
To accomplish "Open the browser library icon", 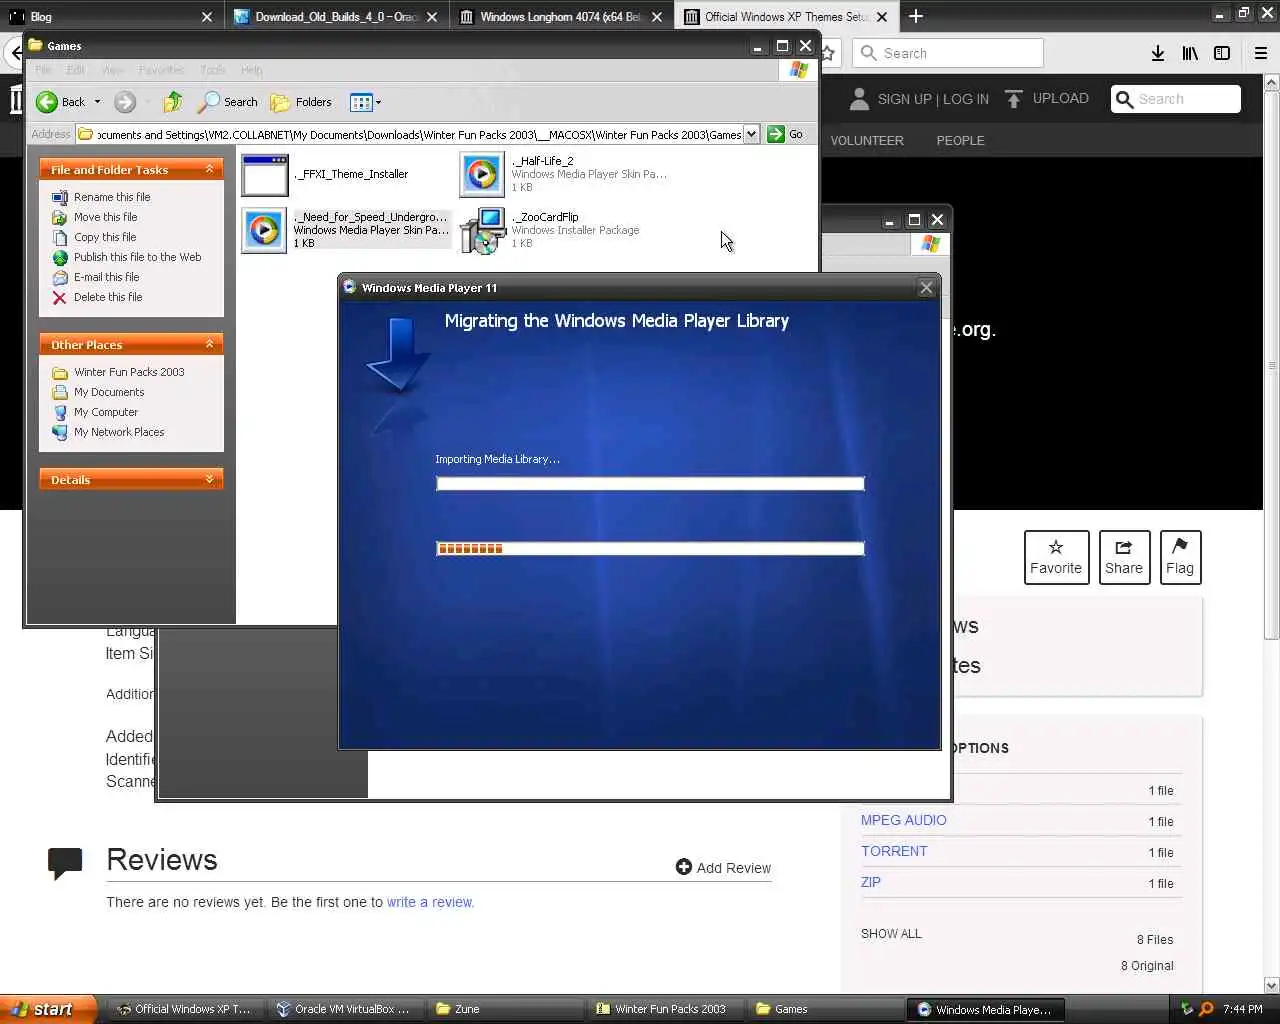I will click(1190, 53).
